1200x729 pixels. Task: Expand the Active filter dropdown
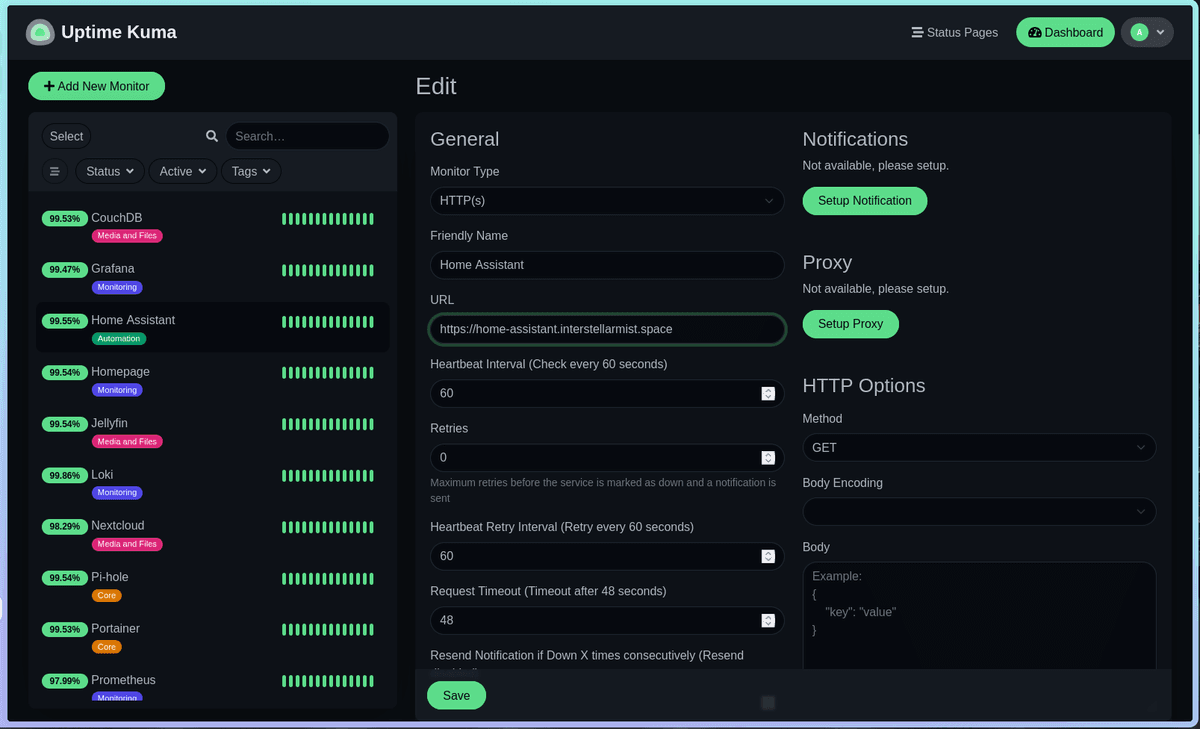point(183,171)
